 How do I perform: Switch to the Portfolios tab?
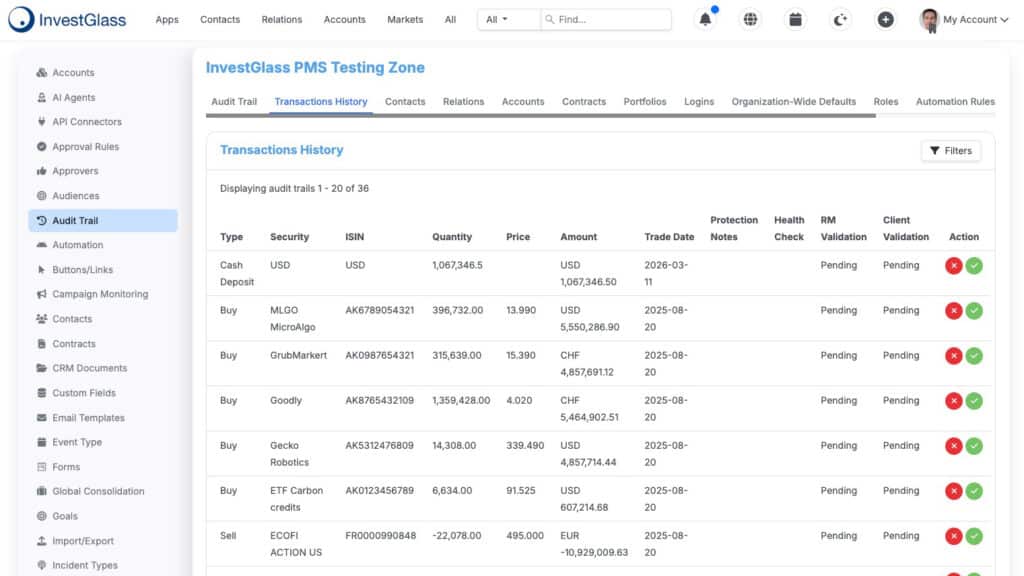tap(645, 102)
